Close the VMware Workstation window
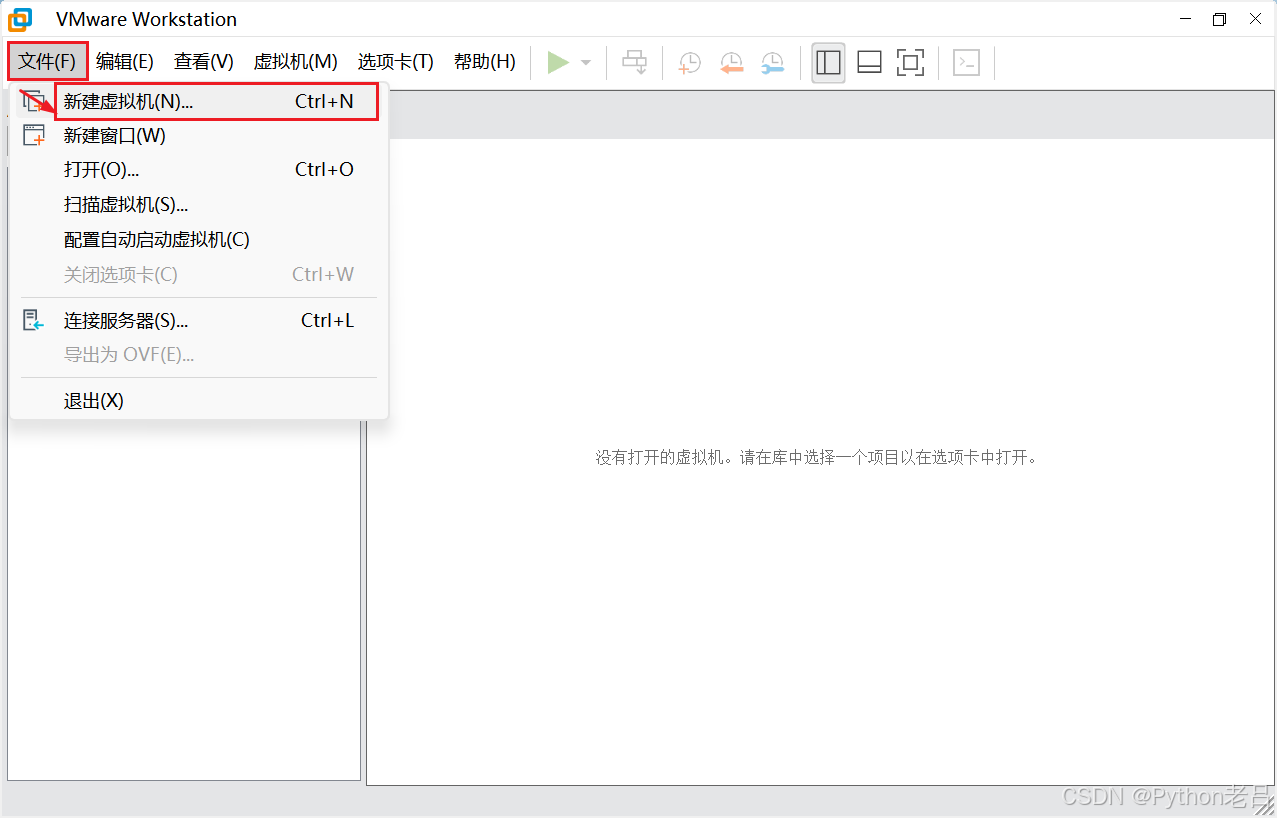The image size is (1277, 818). (1253, 19)
